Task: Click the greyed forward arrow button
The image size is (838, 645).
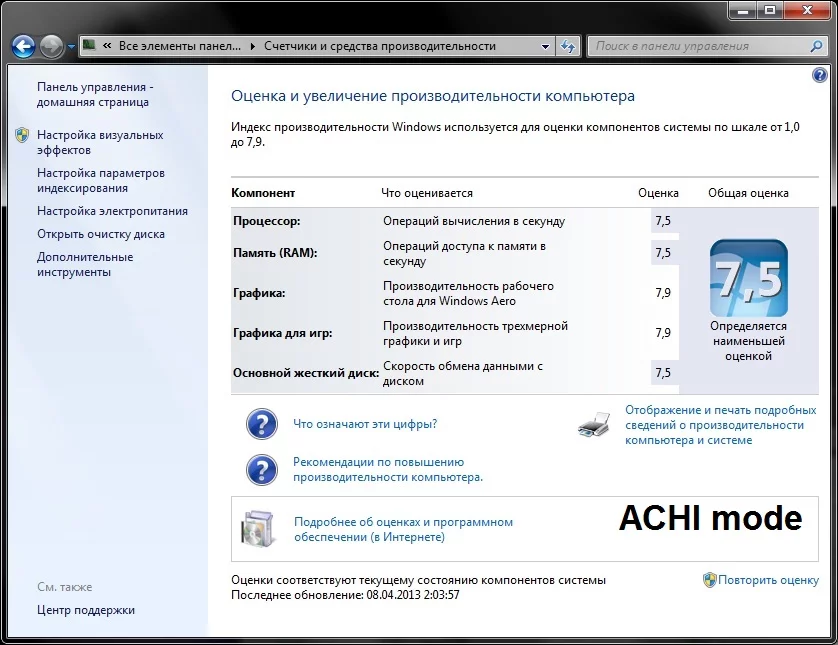Action: (51, 46)
